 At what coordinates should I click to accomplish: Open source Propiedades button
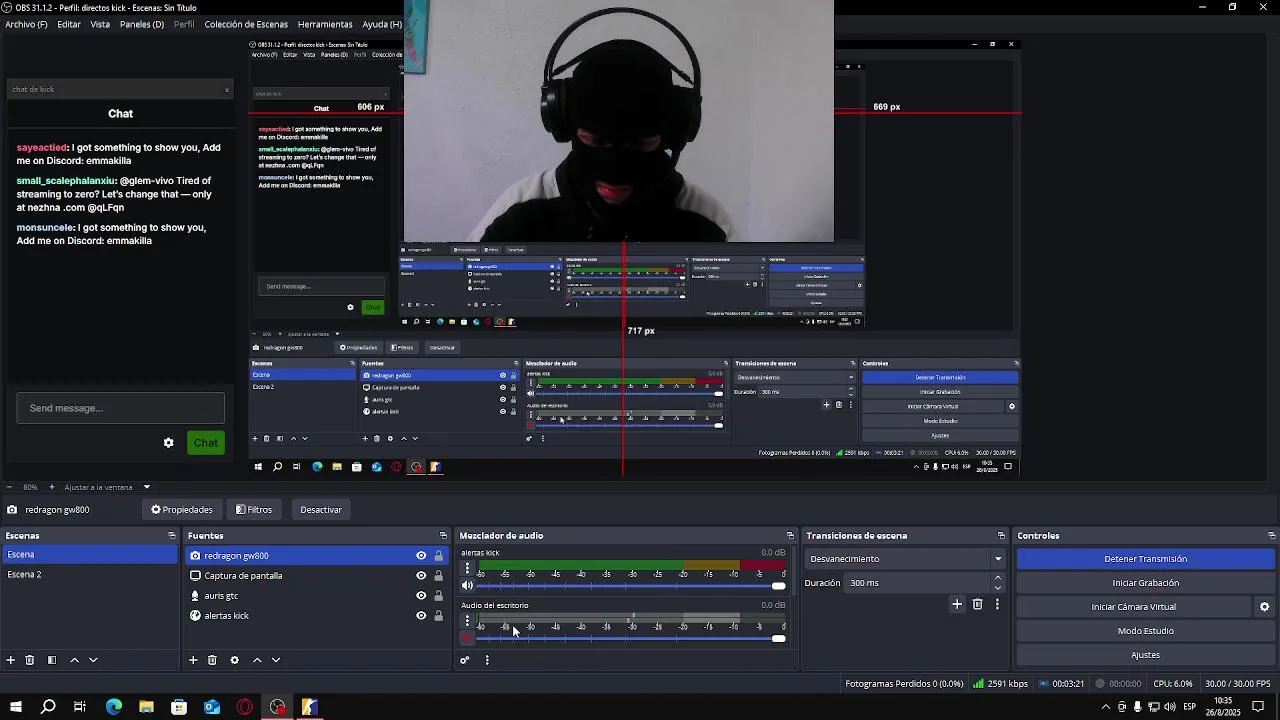coord(182,510)
